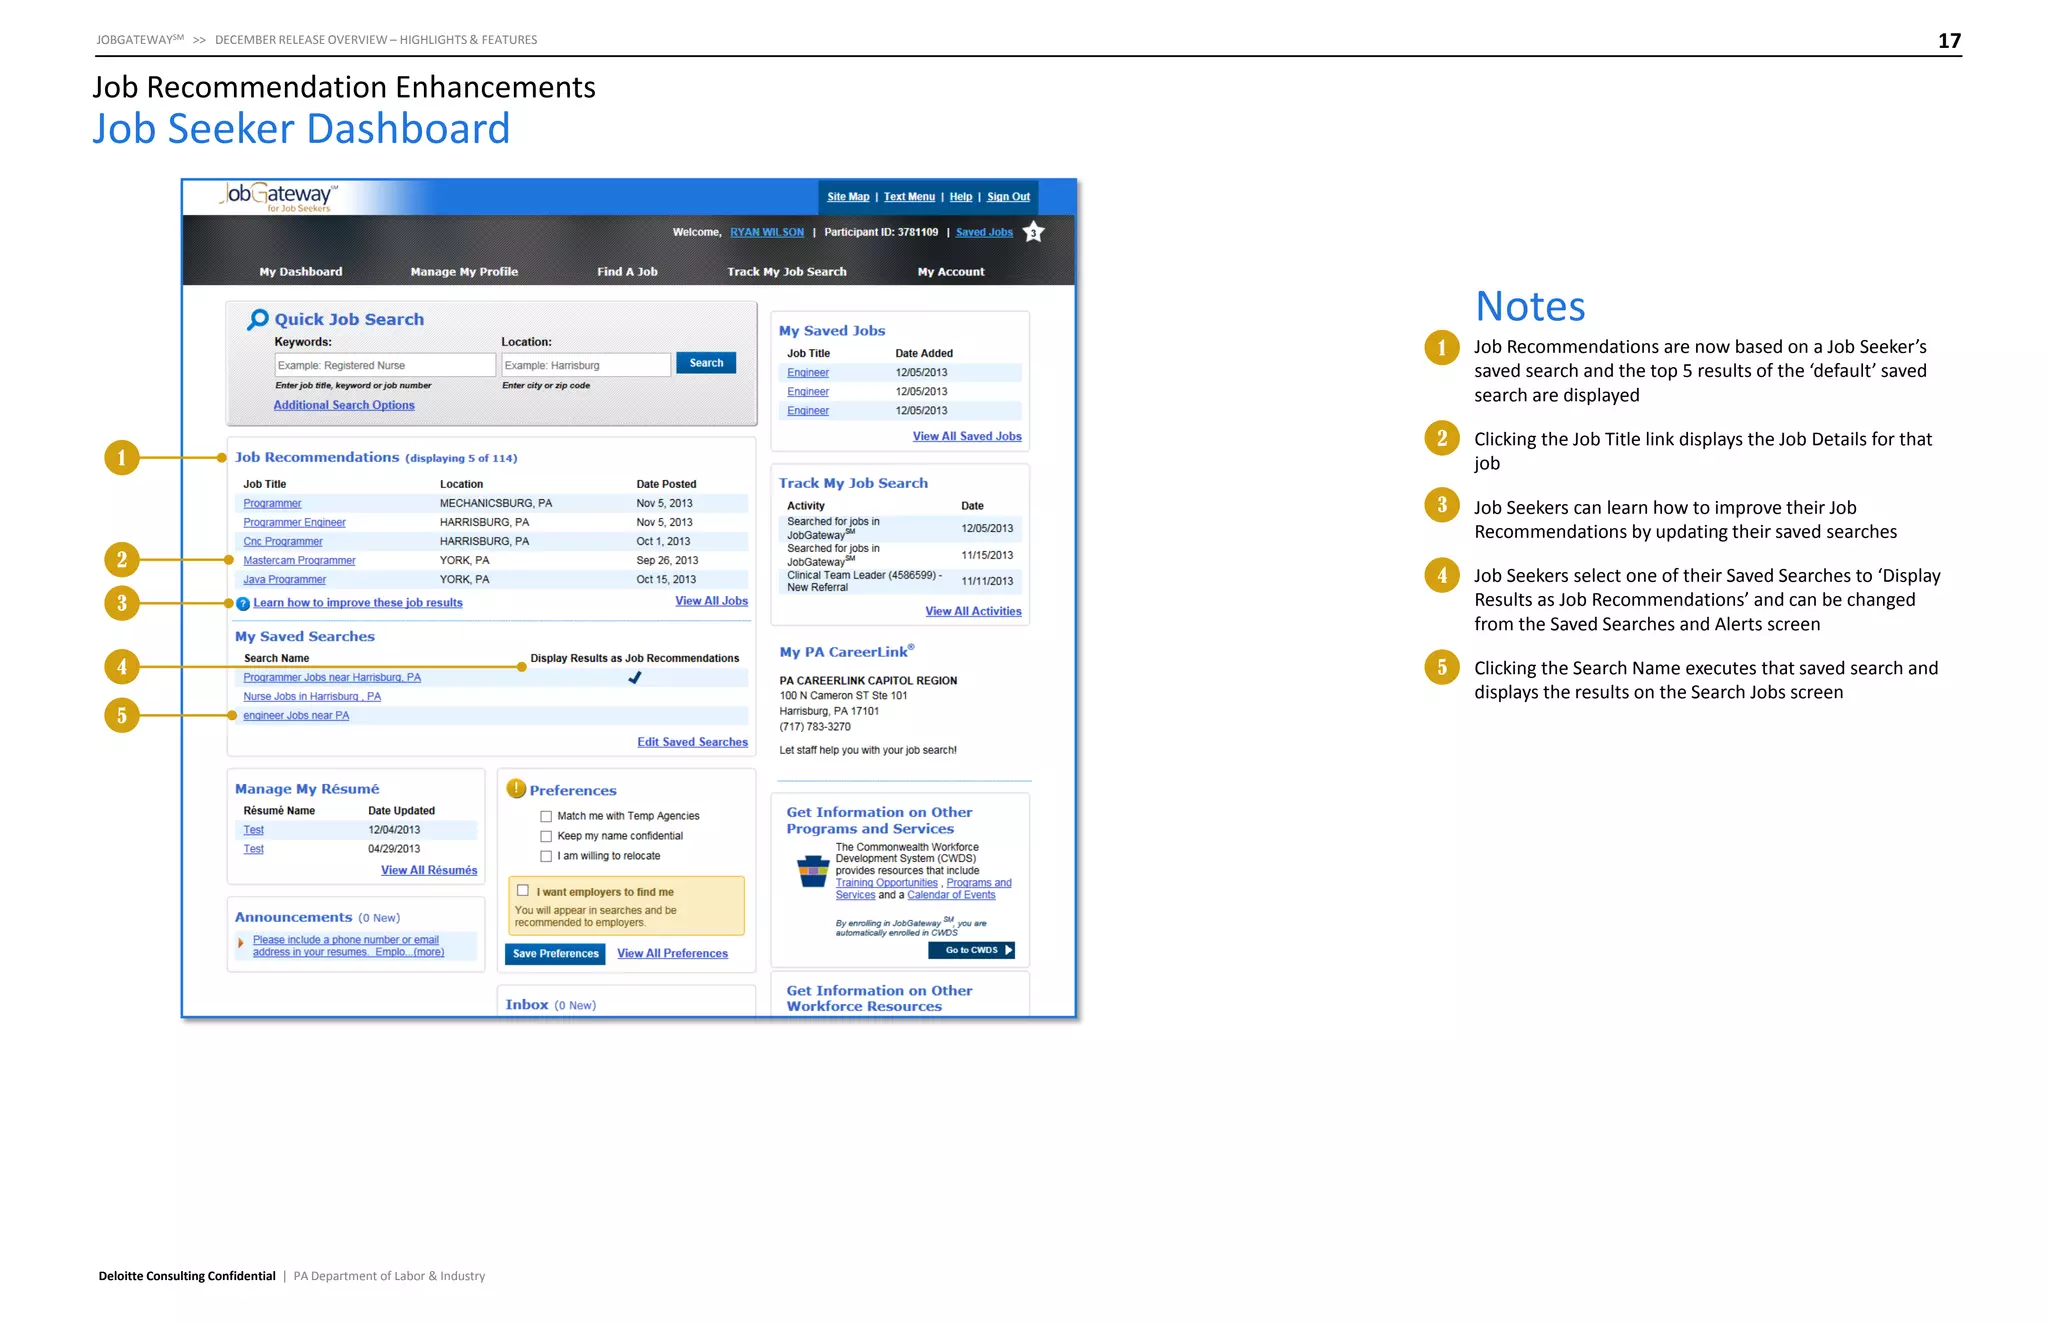
Task: Open Additional Search Options link
Action: coord(344,405)
